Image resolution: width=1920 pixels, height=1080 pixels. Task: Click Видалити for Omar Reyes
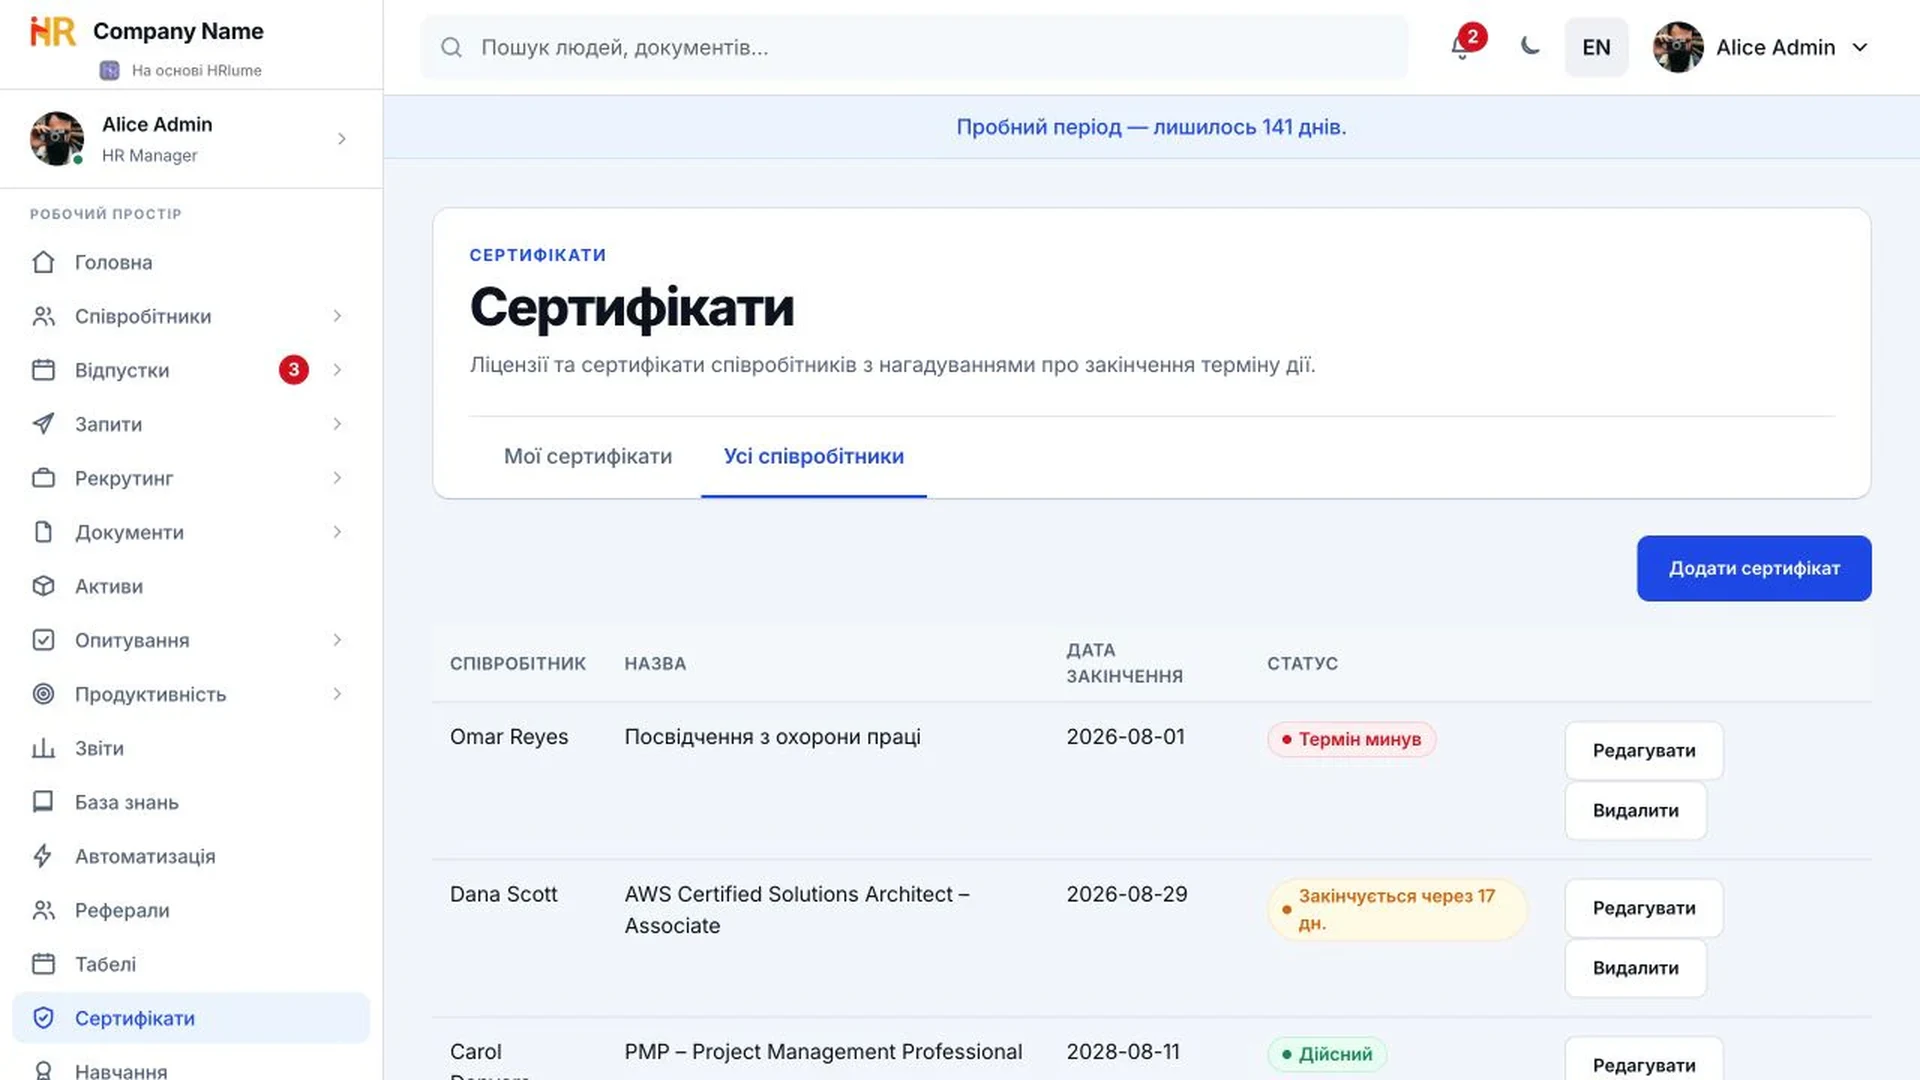pyautogui.click(x=1636, y=811)
